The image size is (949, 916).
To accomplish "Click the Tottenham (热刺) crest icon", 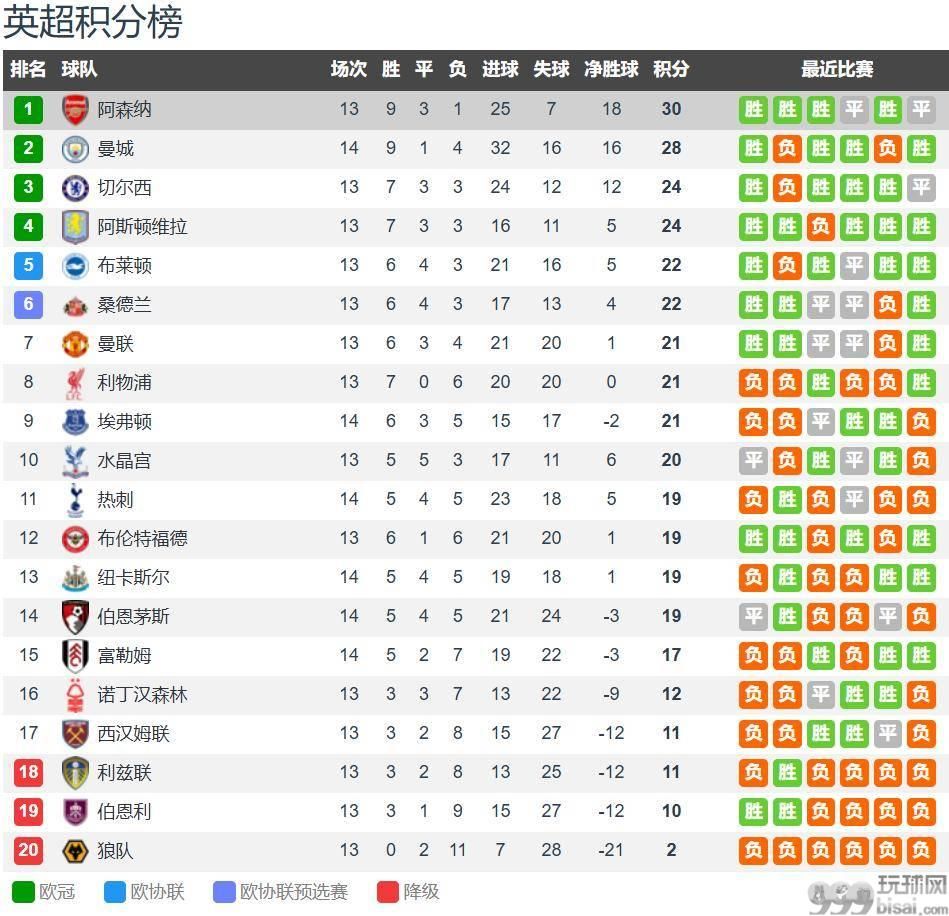I will click(x=75, y=499).
